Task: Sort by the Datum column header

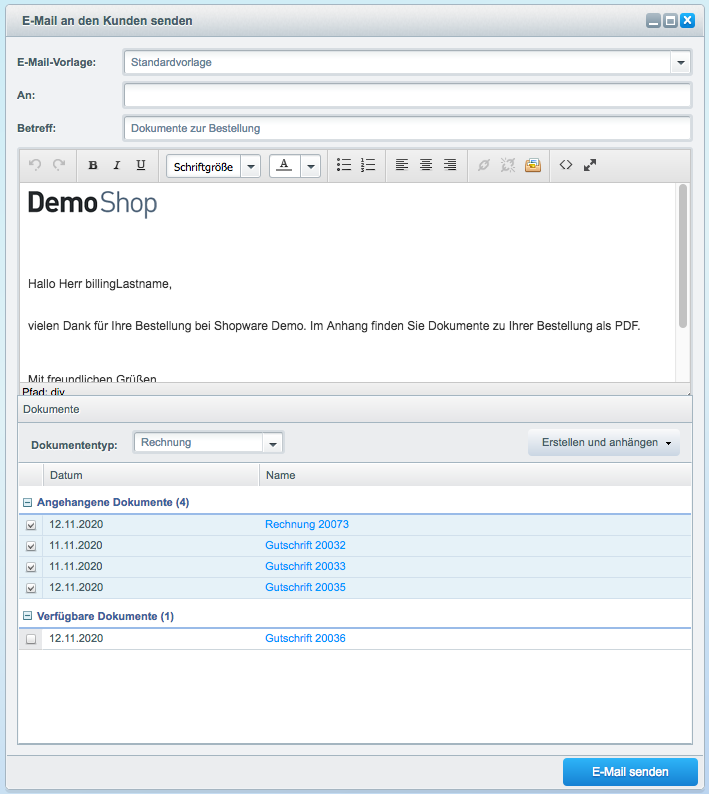Action: coord(150,475)
